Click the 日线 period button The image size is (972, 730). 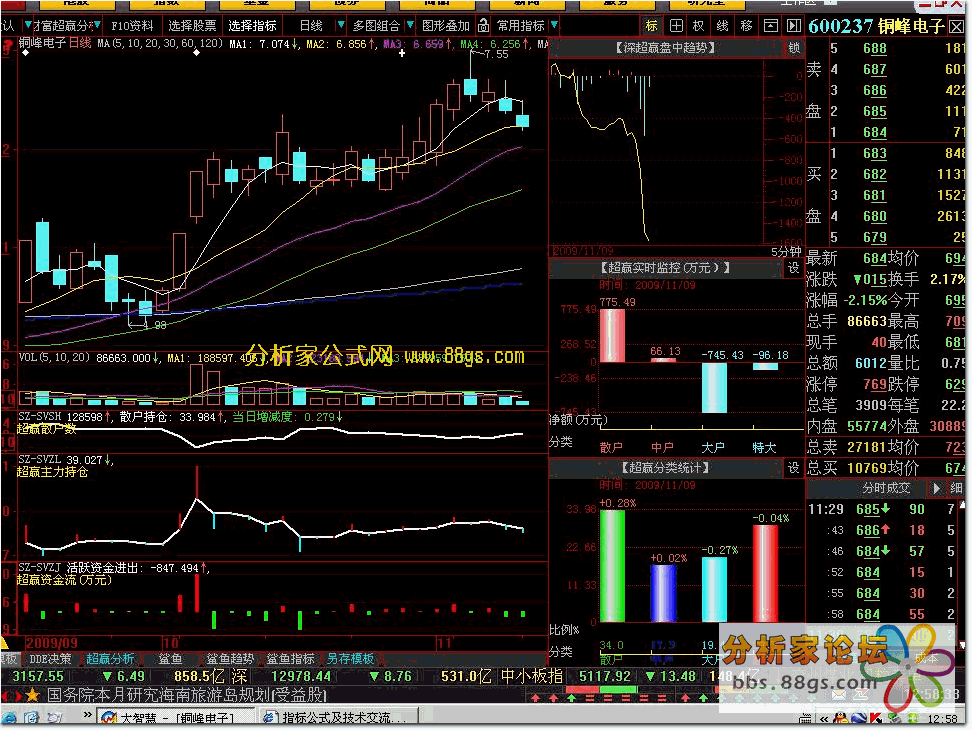coord(311,25)
